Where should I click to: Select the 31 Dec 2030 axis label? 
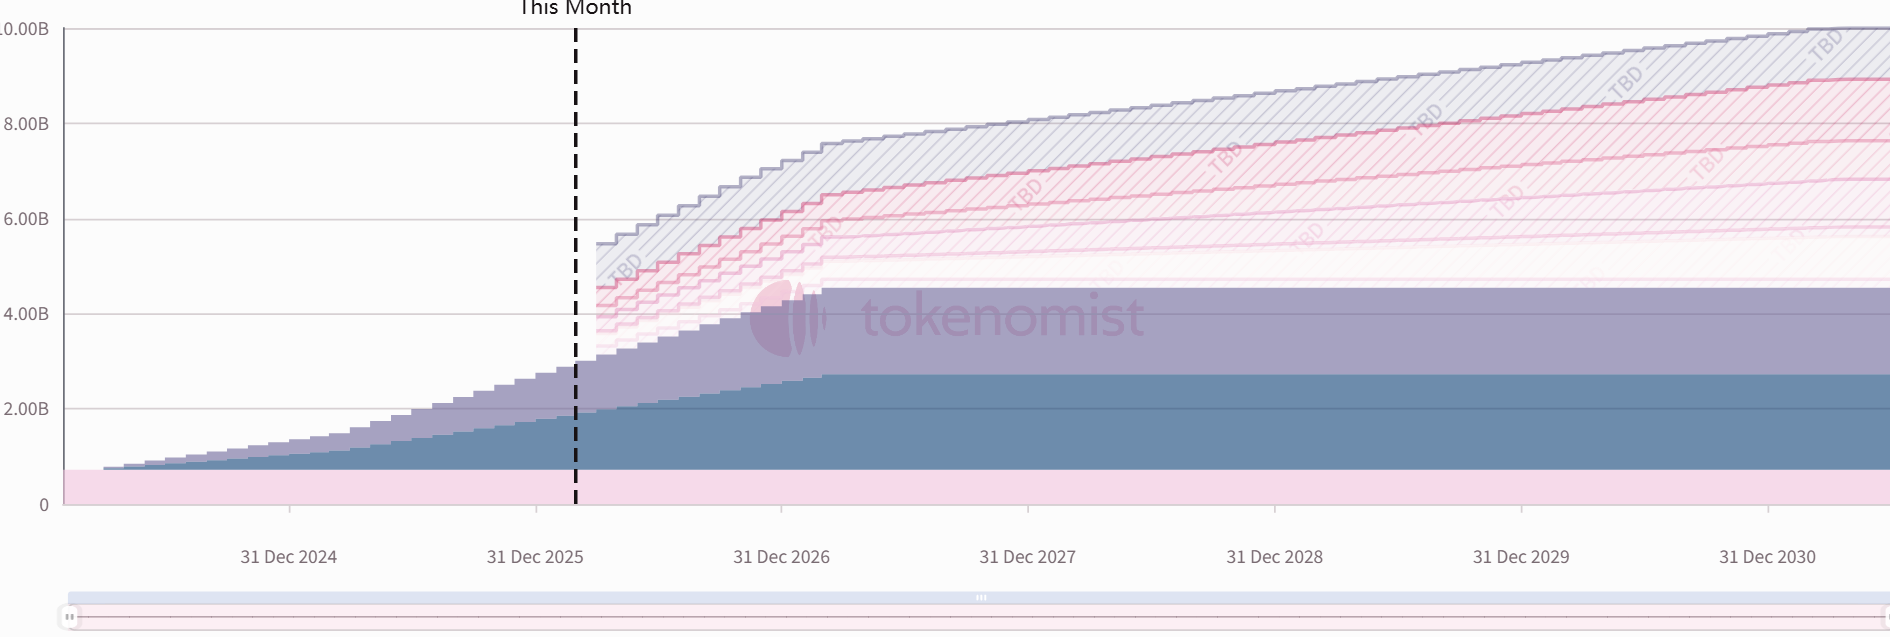(1767, 557)
